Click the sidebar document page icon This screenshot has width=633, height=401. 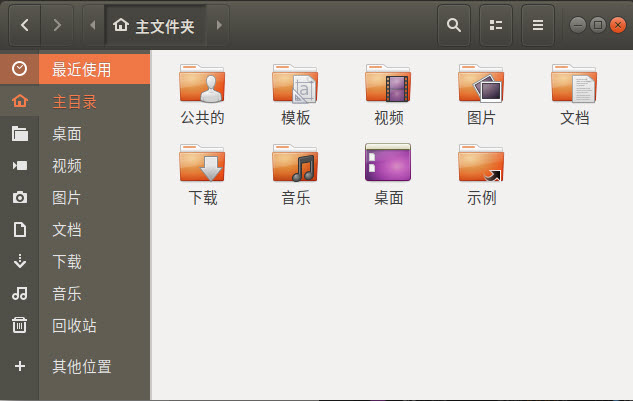tap(20, 229)
